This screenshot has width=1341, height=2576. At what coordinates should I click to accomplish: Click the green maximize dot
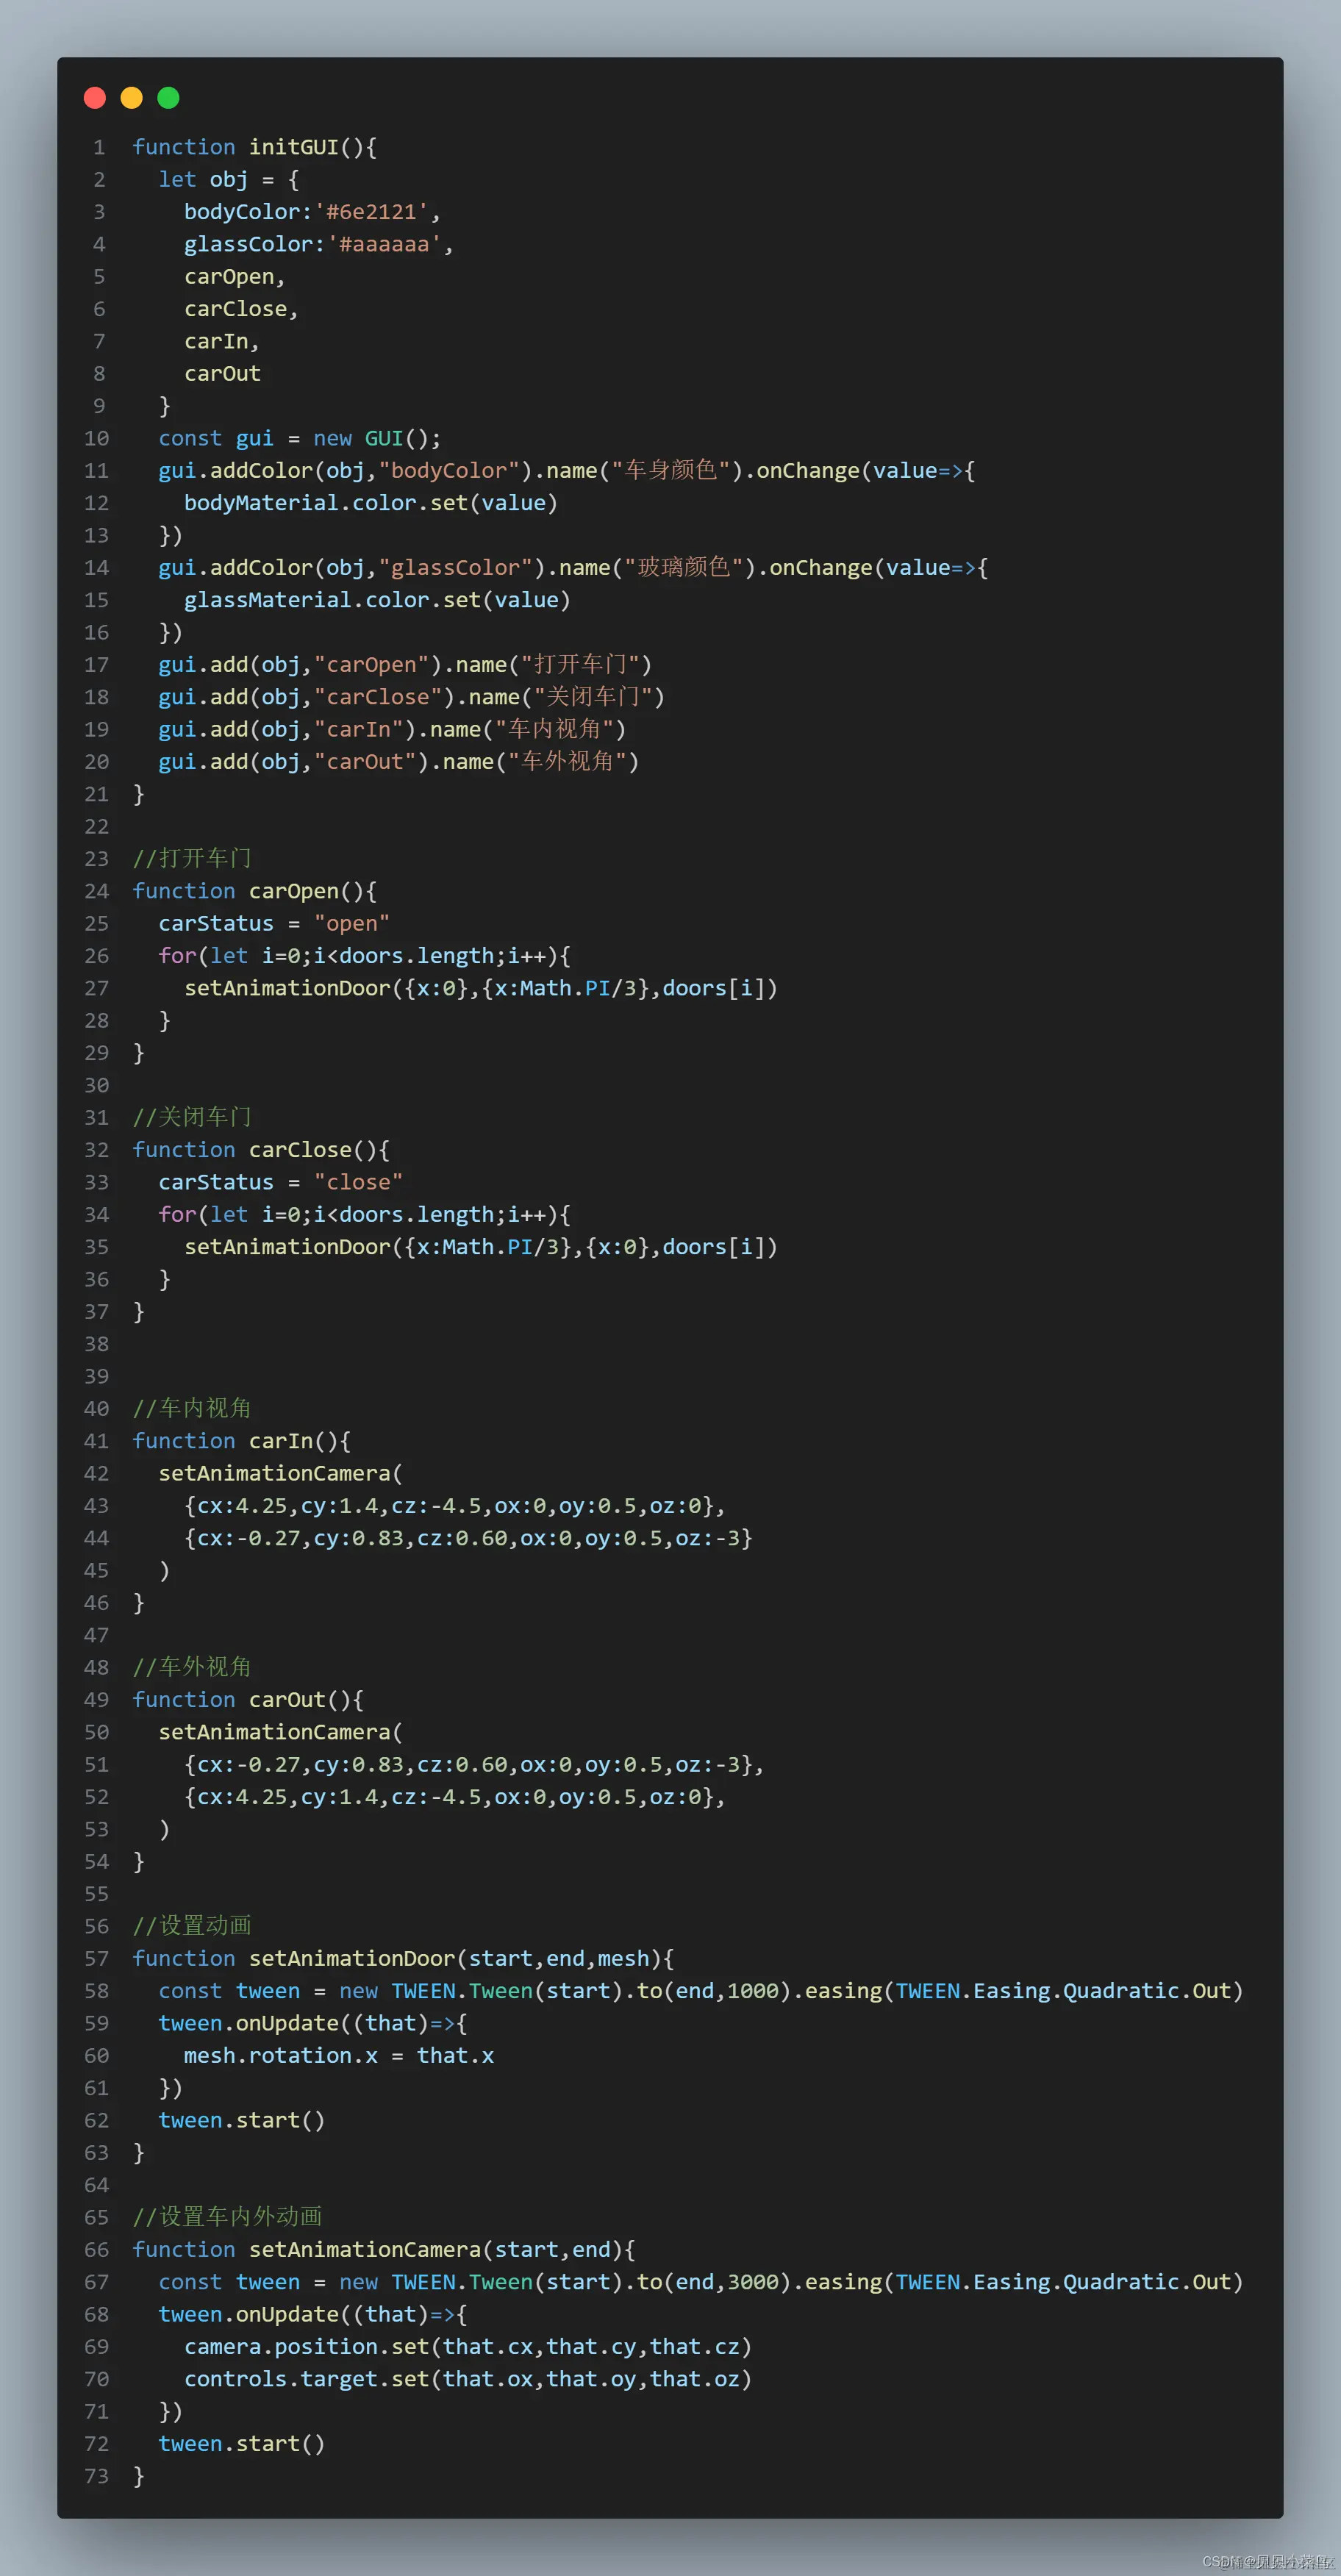pyautogui.click(x=168, y=97)
